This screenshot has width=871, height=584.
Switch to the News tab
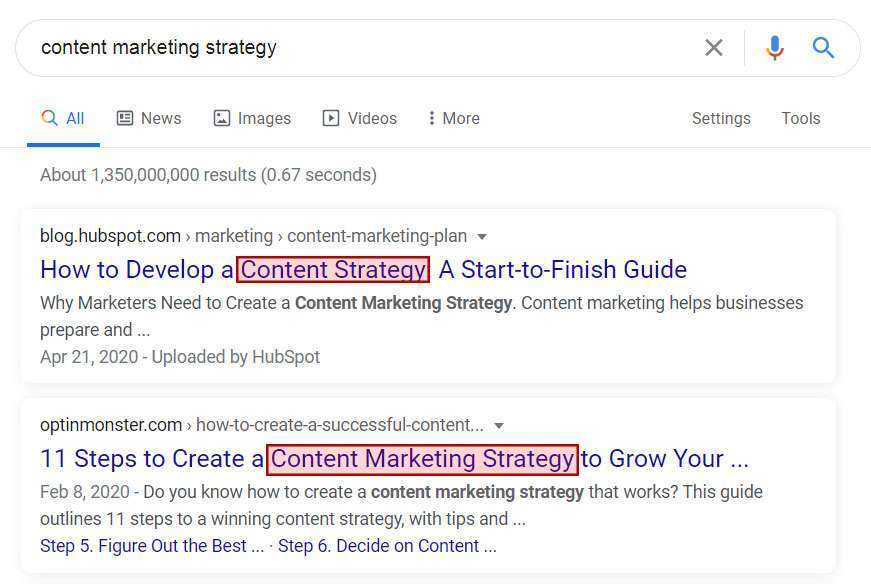(x=149, y=118)
